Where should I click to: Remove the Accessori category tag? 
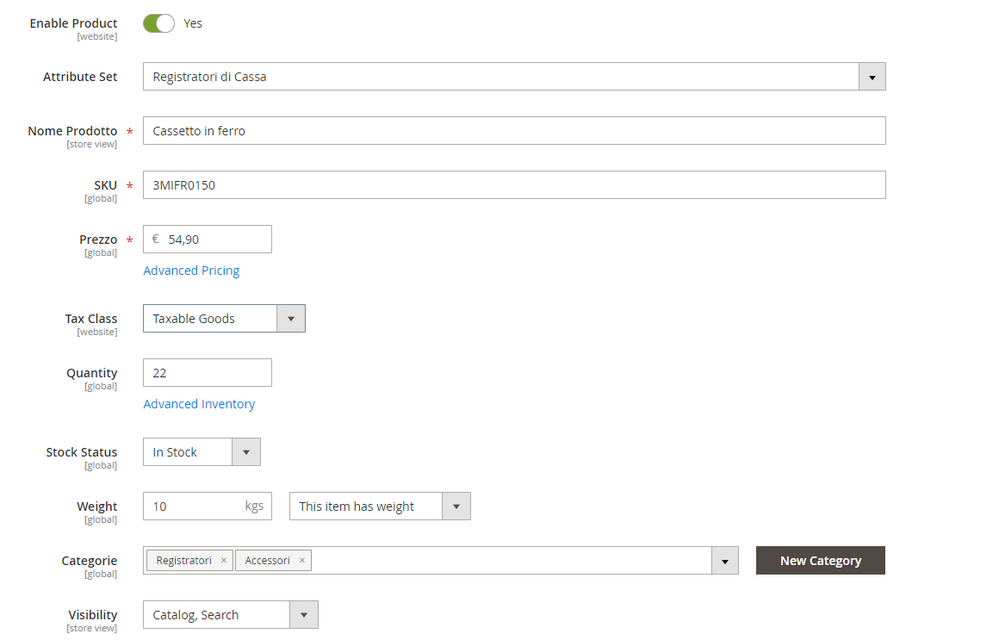(302, 561)
